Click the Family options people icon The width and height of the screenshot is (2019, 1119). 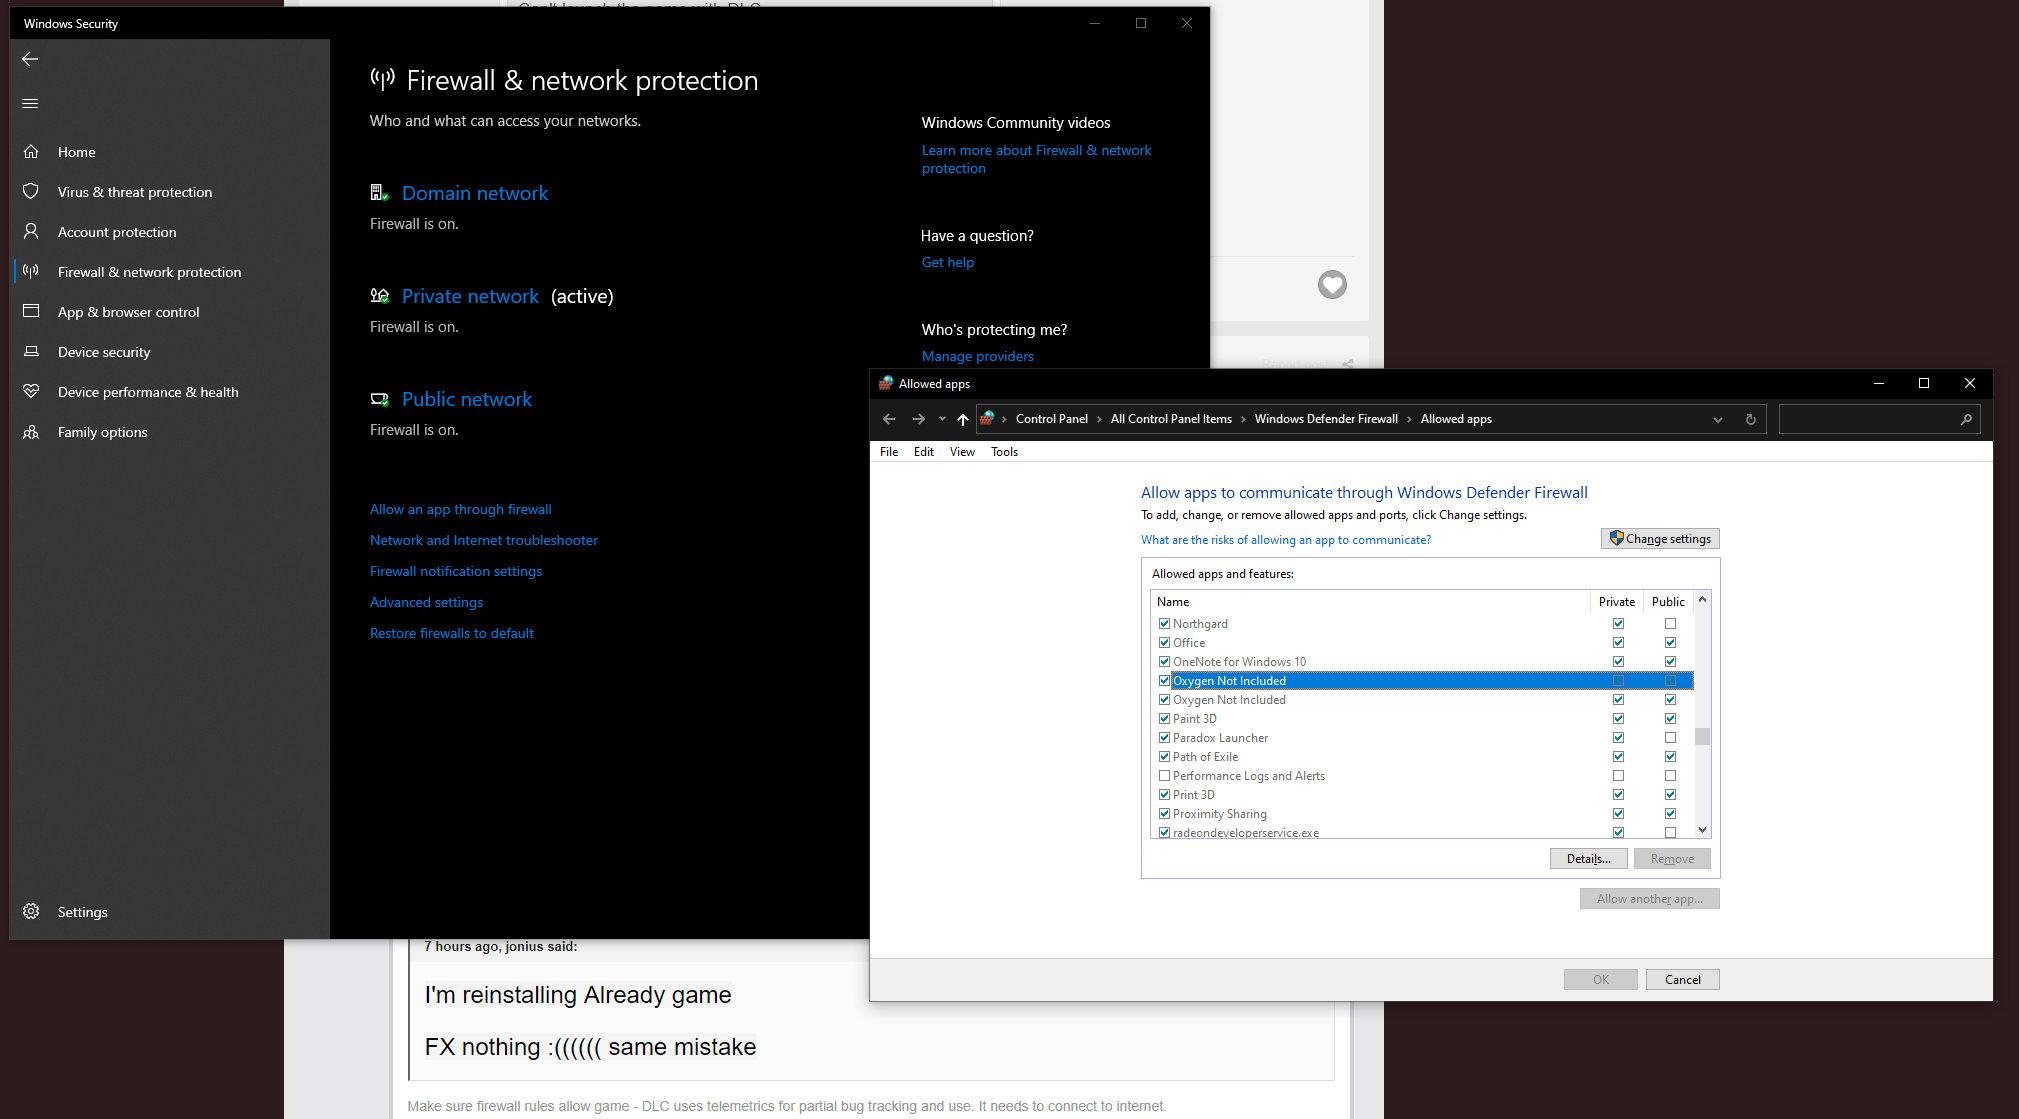(x=31, y=431)
